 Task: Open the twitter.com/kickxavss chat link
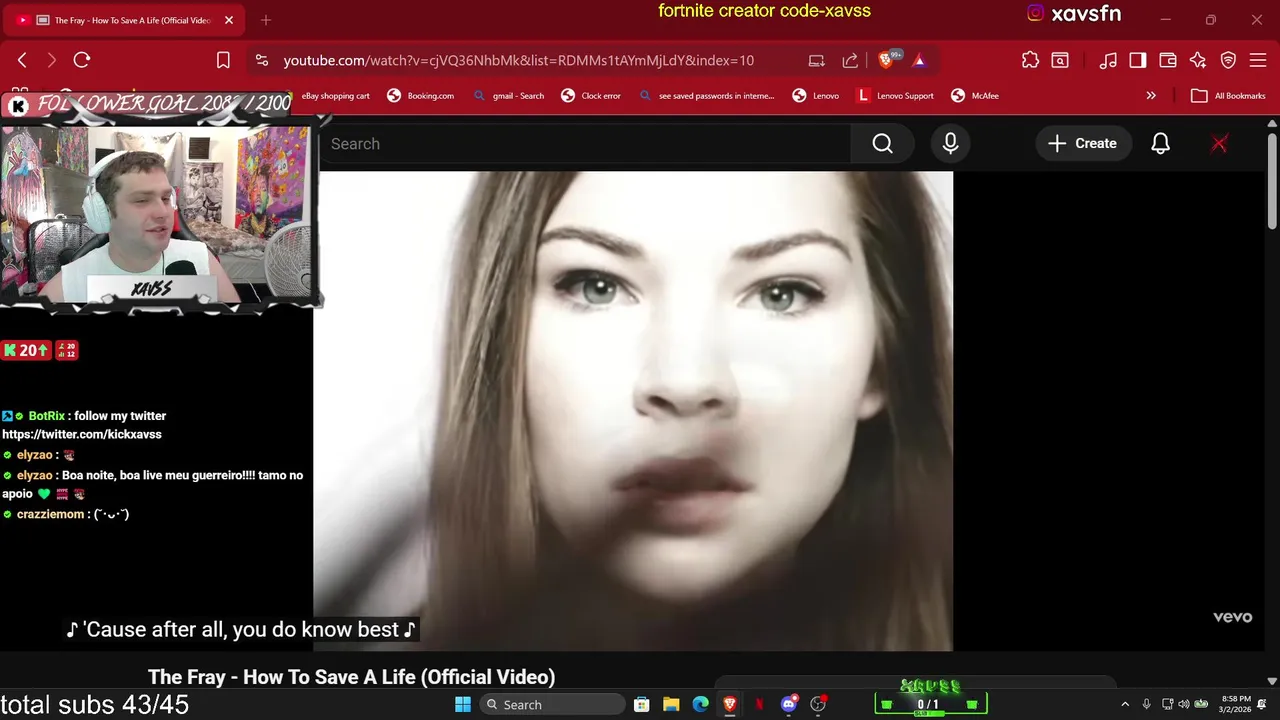[82, 434]
